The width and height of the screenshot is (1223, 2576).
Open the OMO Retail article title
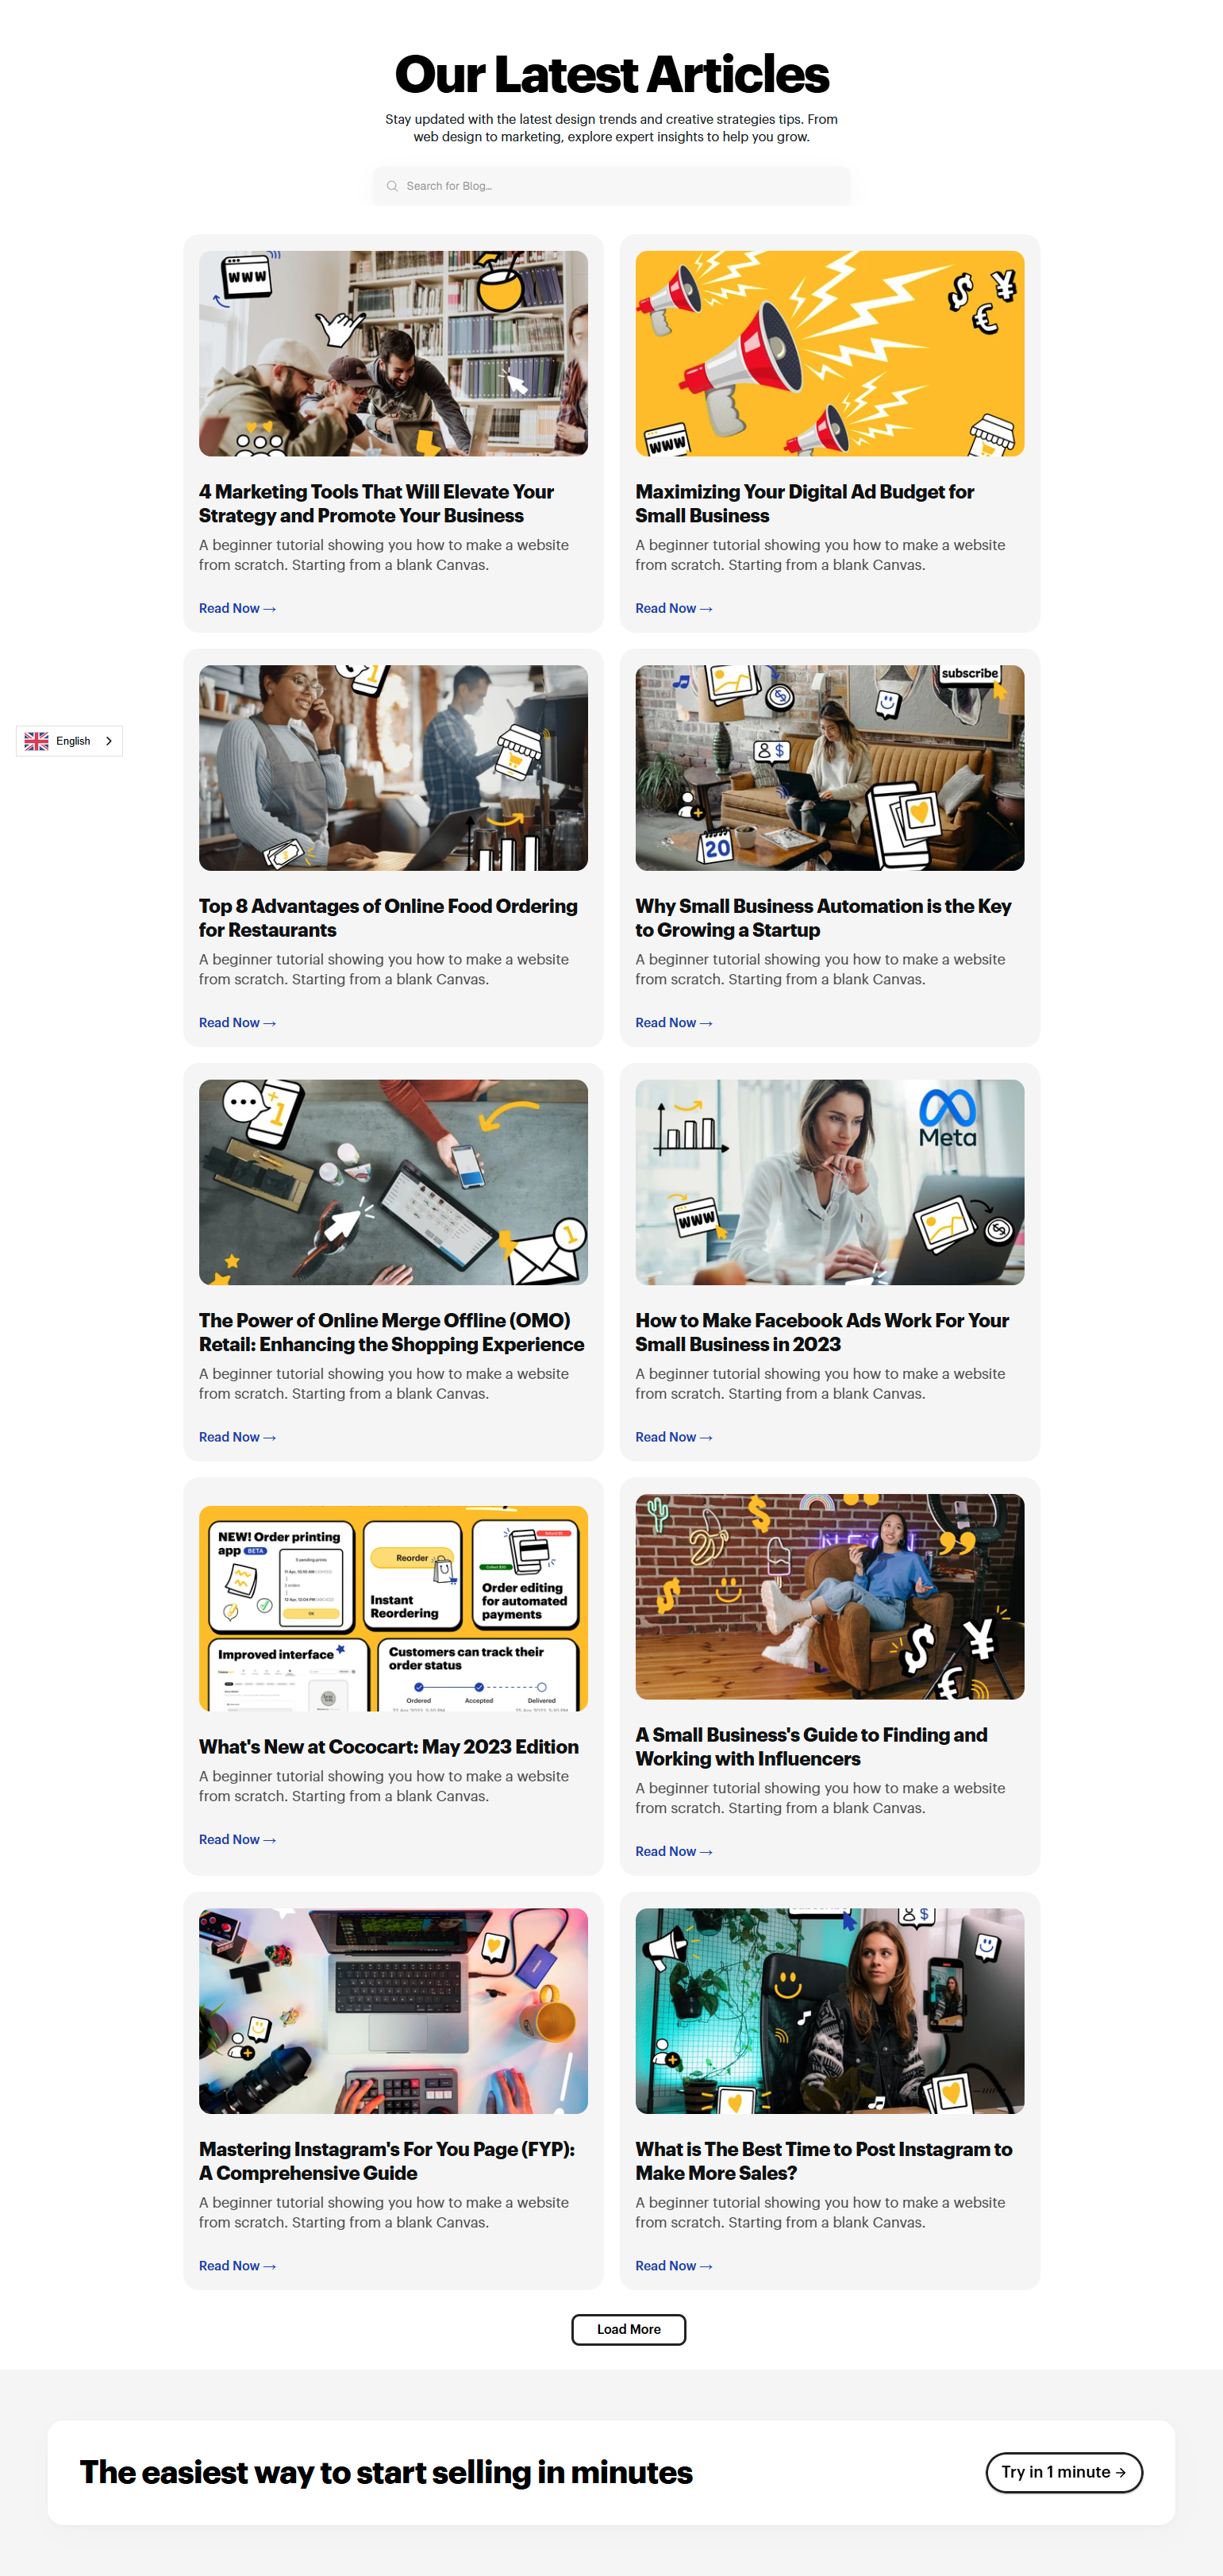point(391,1332)
